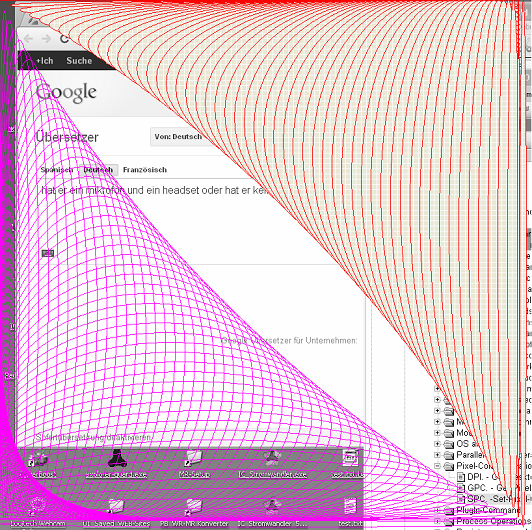
Task: Open Suche in the black Google bar
Action: [x=79, y=61]
